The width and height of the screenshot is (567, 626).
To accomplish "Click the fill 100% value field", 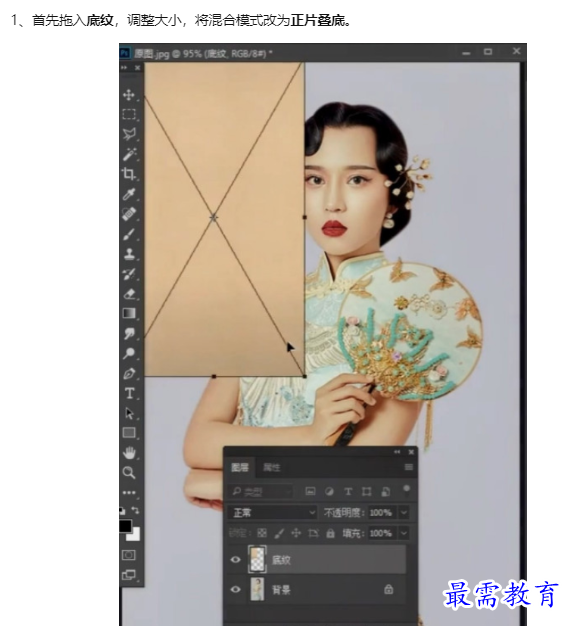I will (x=381, y=533).
